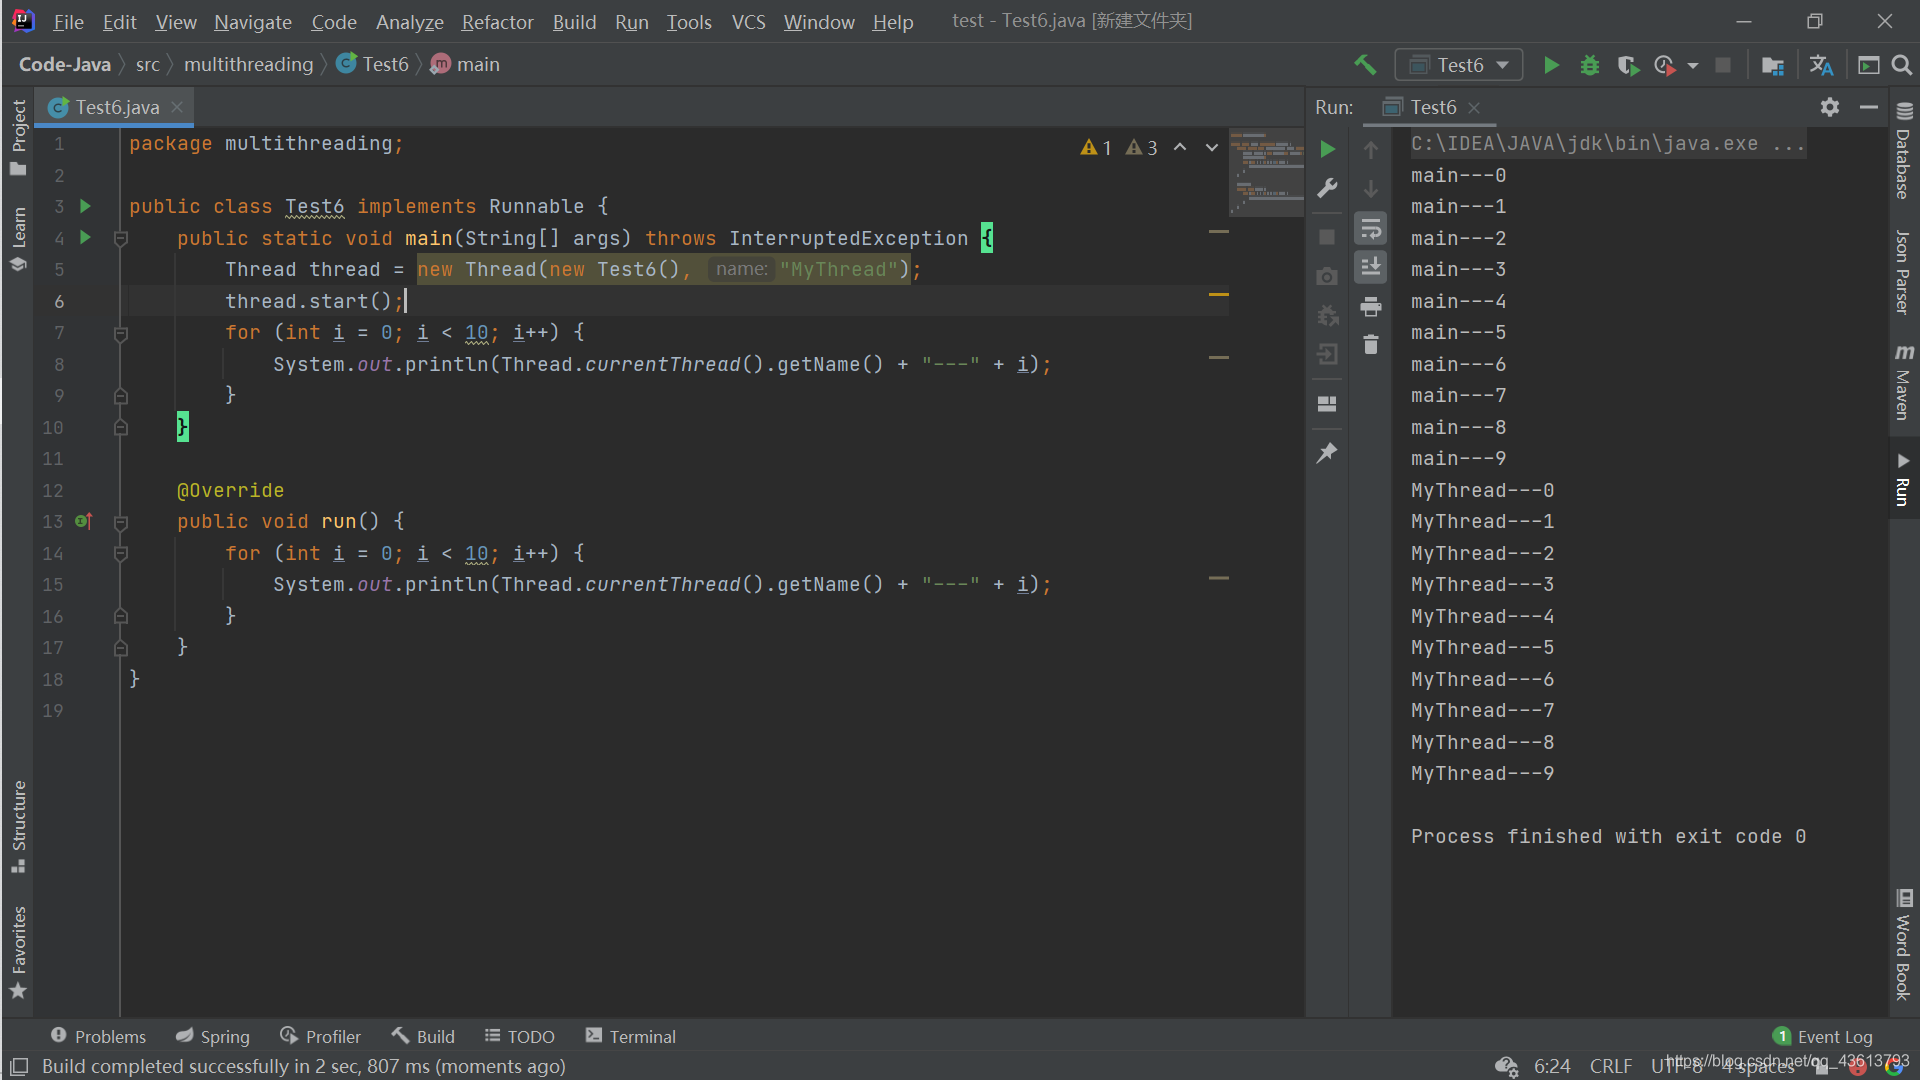
Task: Open Profiler run icon in toolbar
Action: [1665, 65]
